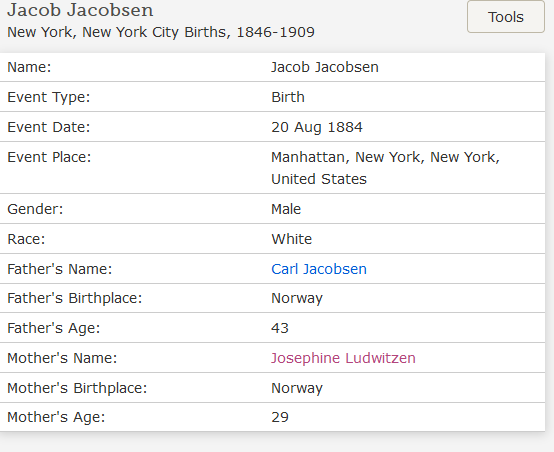
Task: Follow the Carl Jacobsen link
Action: pyautogui.click(x=319, y=269)
